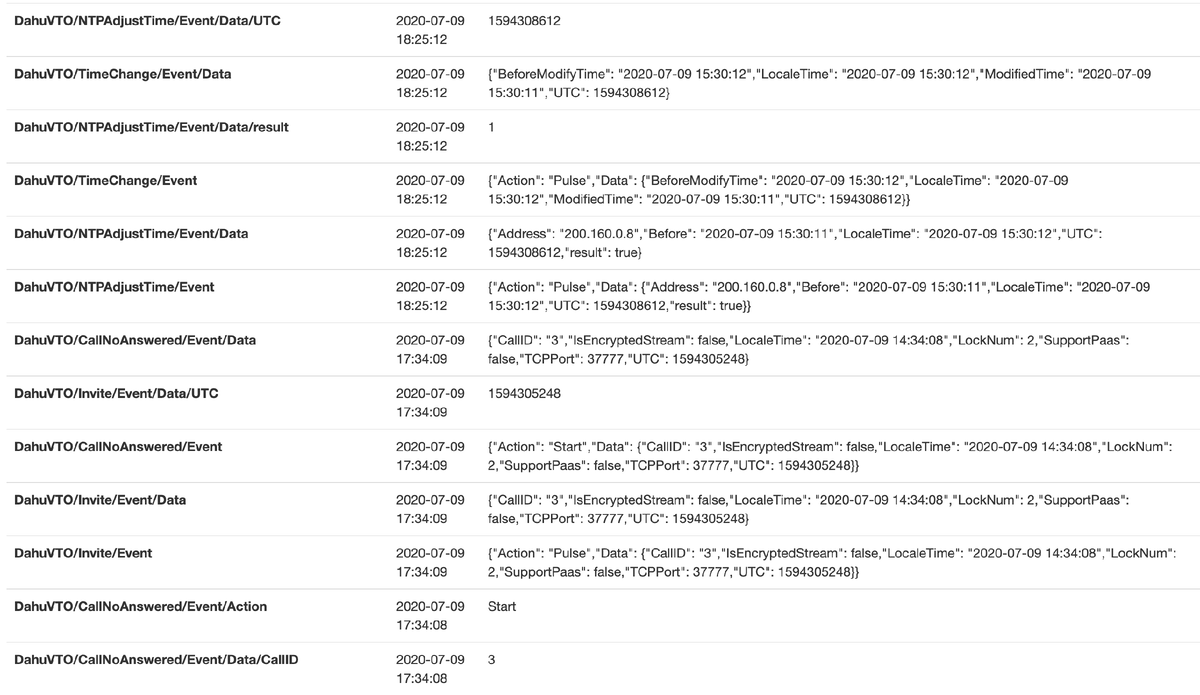Click the DahuVTO/CallNoAnswered/Event topic

(118, 447)
